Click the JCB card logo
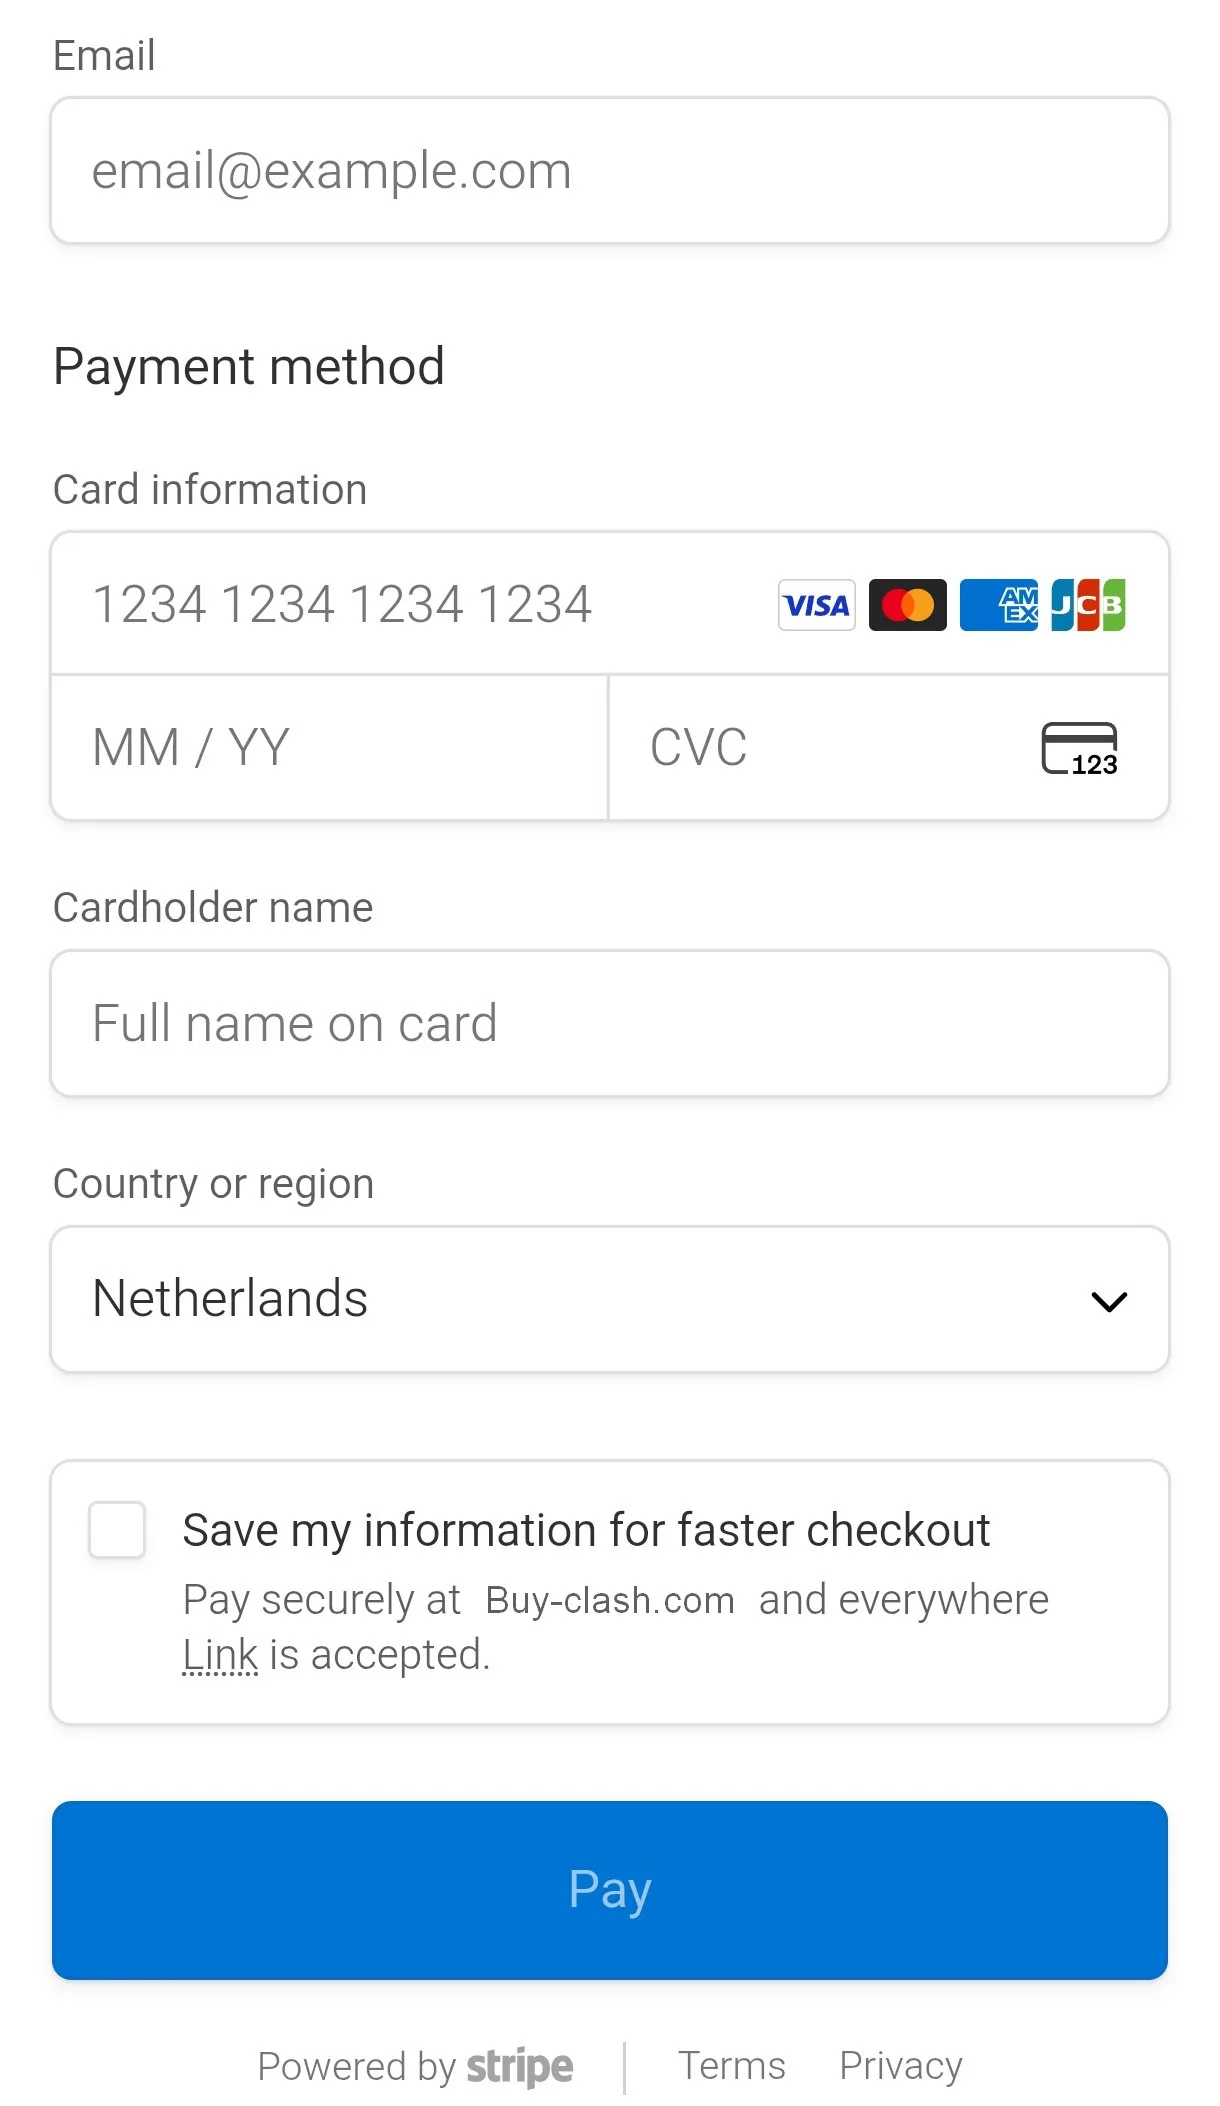This screenshot has width=1220, height=2106. click(x=1088, y=605)
